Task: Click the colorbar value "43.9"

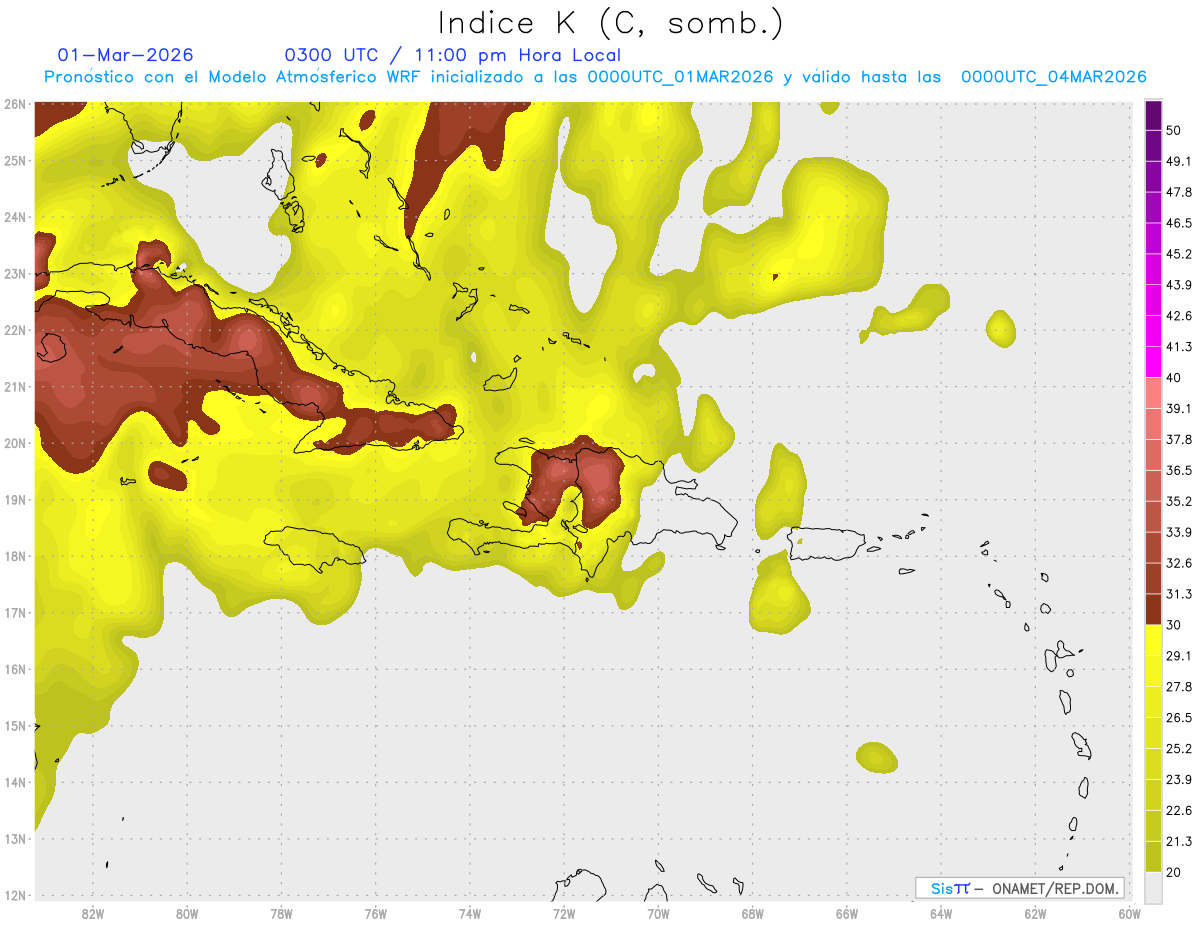Action: [1178, 285]
